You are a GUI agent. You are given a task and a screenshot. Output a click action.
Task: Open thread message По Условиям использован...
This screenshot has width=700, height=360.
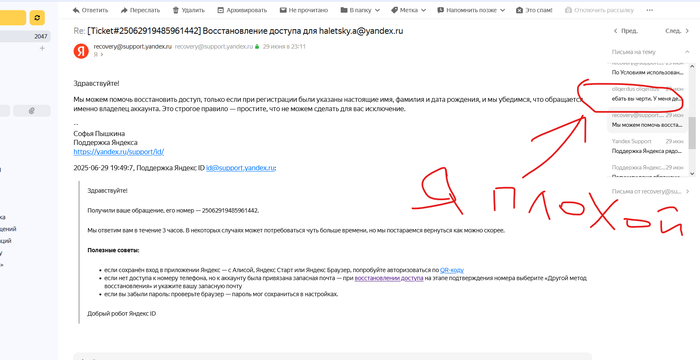pos(647,72)
